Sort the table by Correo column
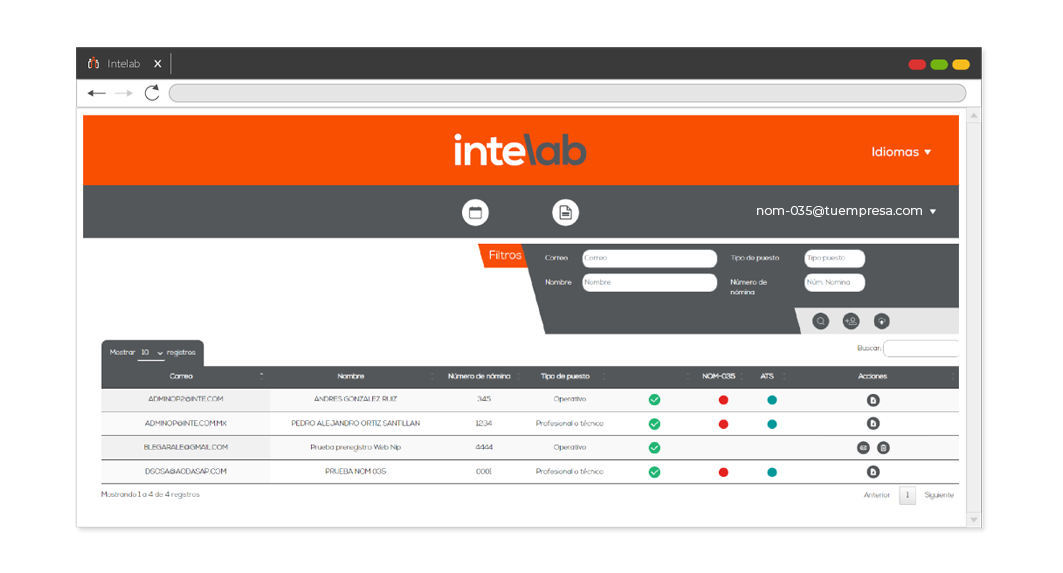Screen dimensions: 1063x573 pyautogui.click(x=182, y=376)
